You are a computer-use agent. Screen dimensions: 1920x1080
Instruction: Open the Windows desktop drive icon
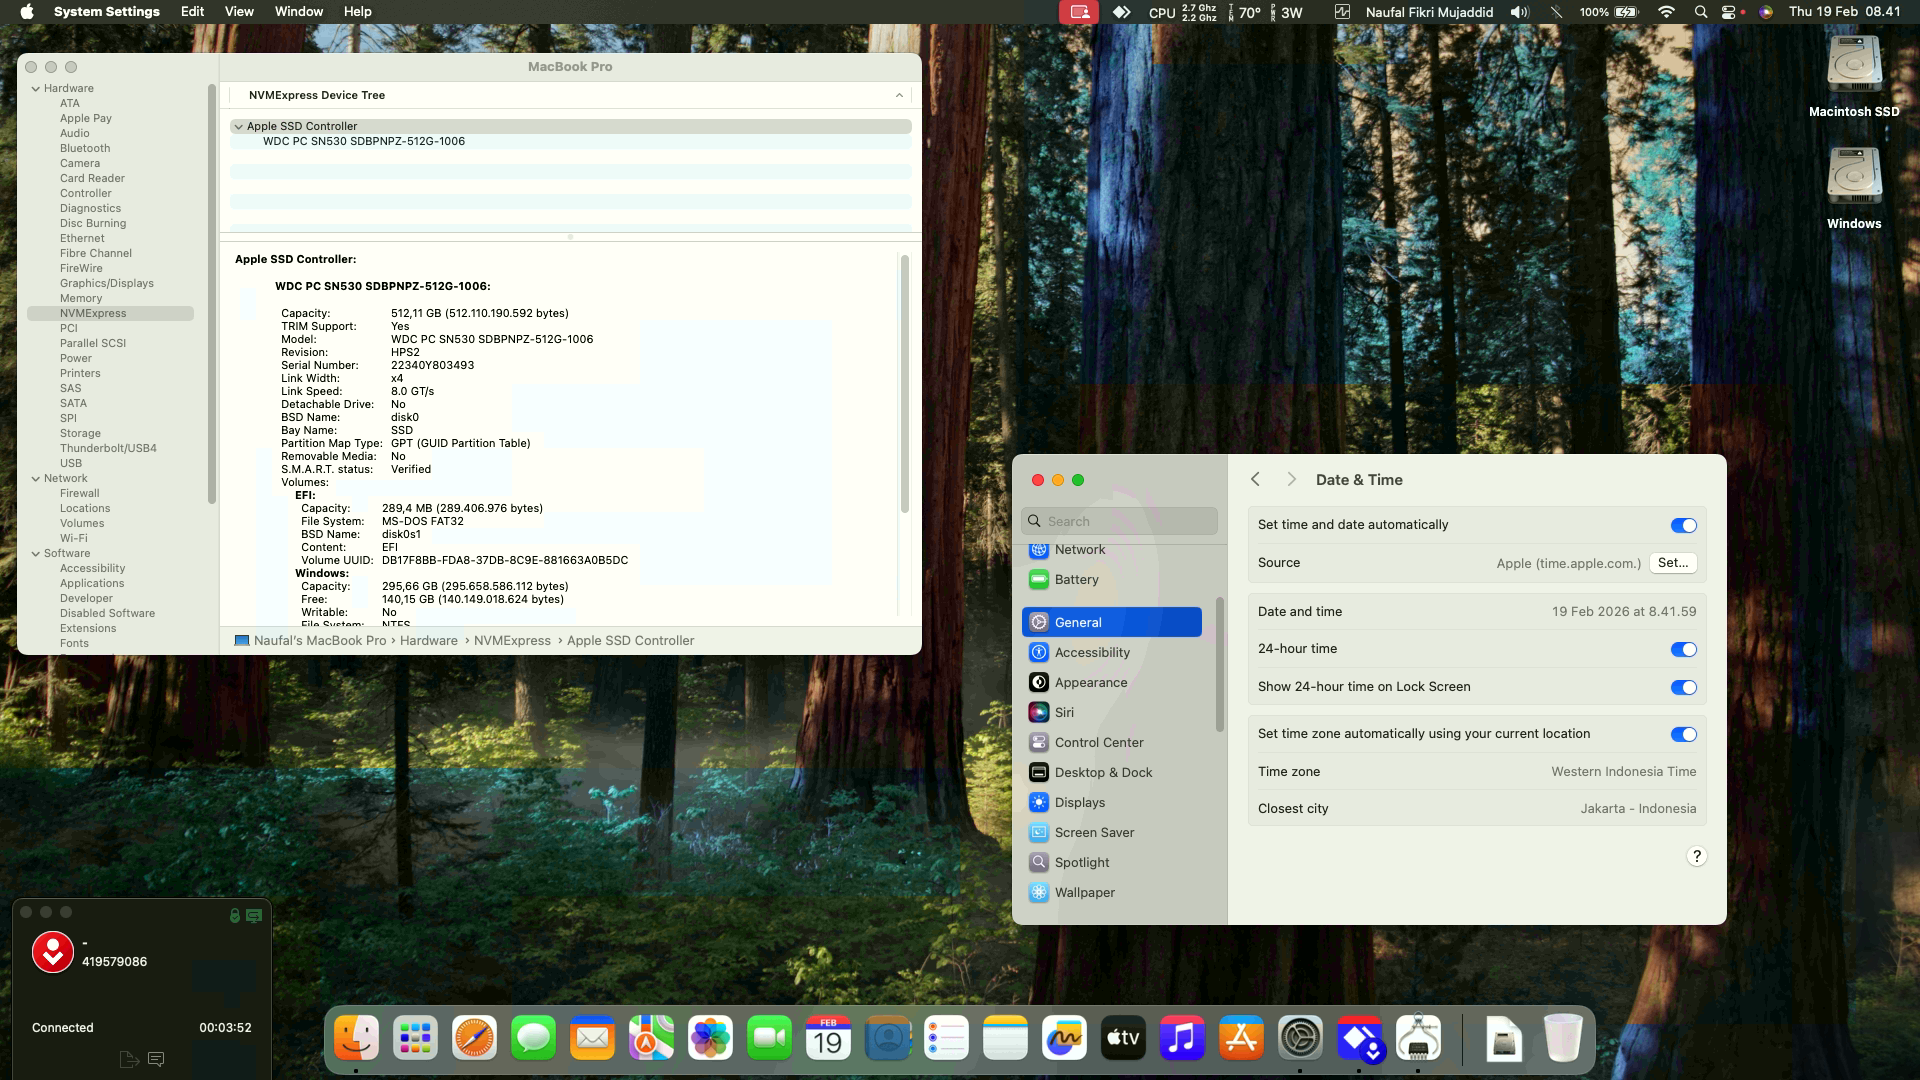[1854, 178]
